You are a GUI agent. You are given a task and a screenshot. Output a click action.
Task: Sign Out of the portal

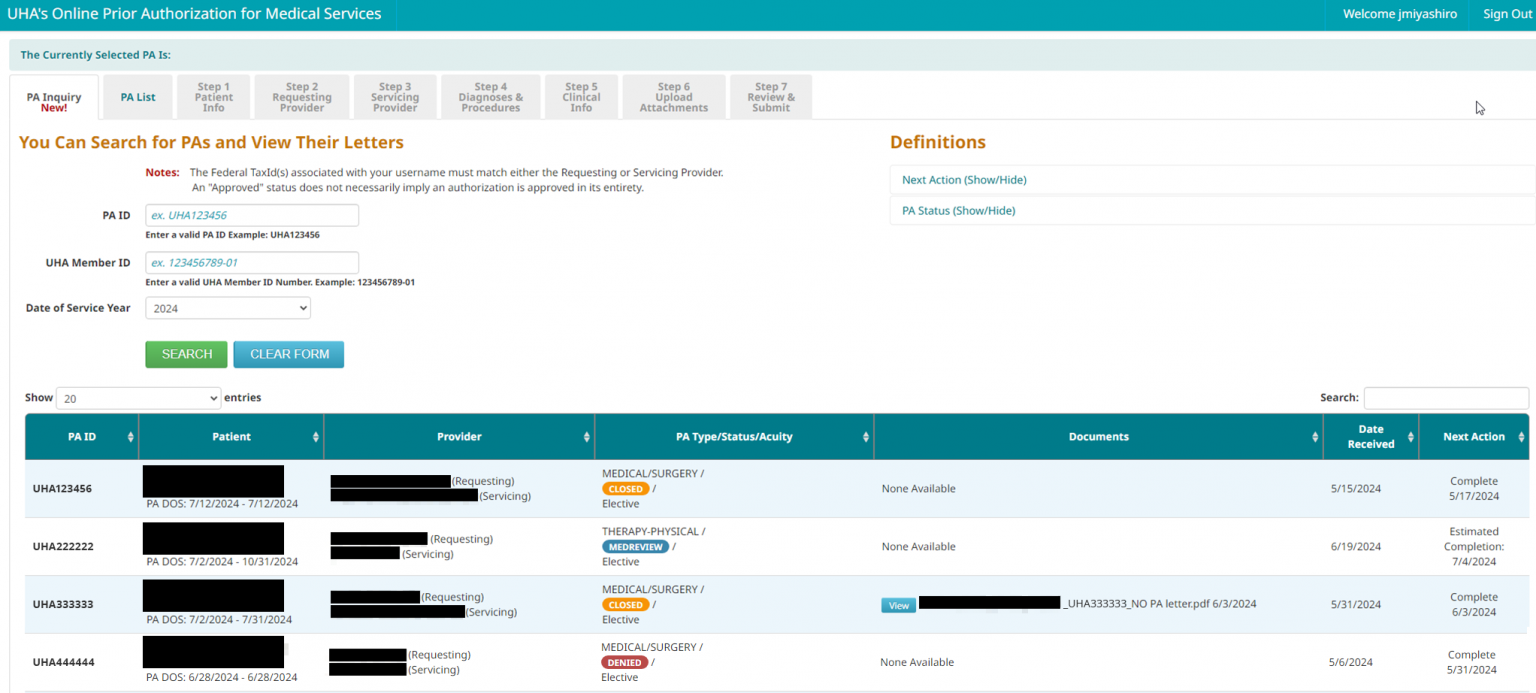point(1507,14)
